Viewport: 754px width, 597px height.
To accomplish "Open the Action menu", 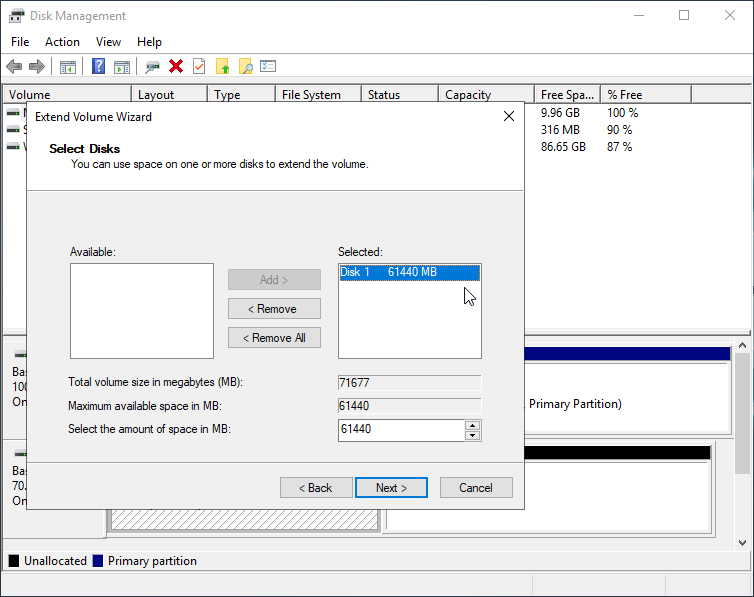I will (x=62, y=42).
